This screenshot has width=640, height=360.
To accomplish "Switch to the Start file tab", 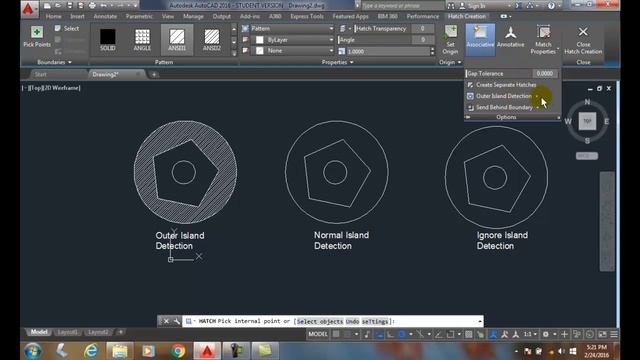I will click(40, 74).
